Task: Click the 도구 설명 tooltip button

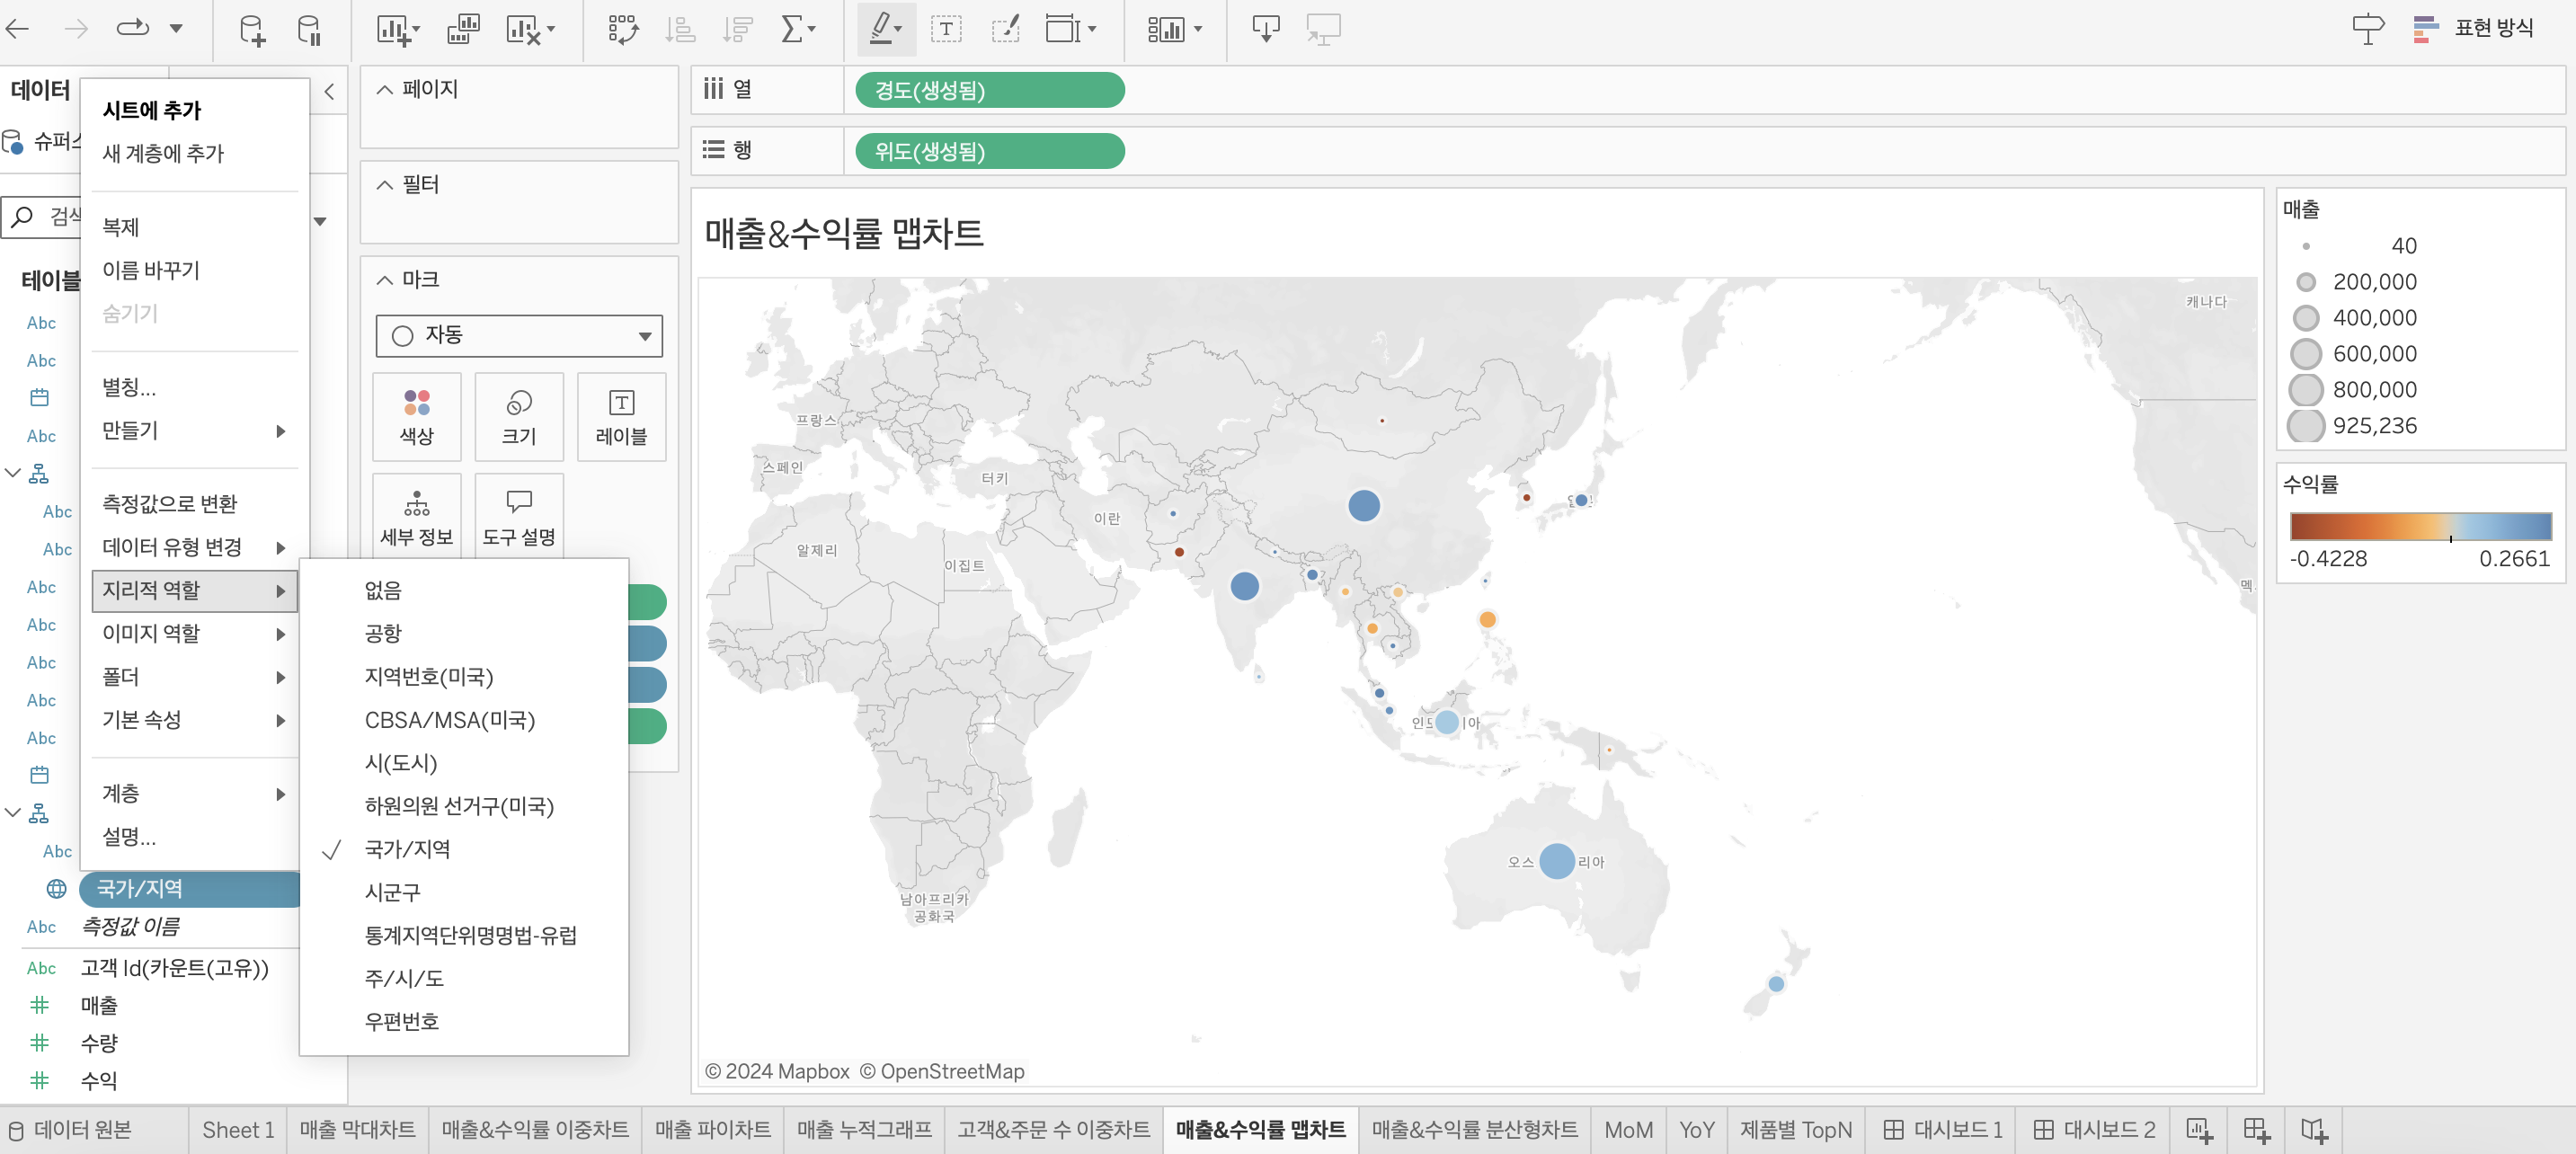Action: 518,516
